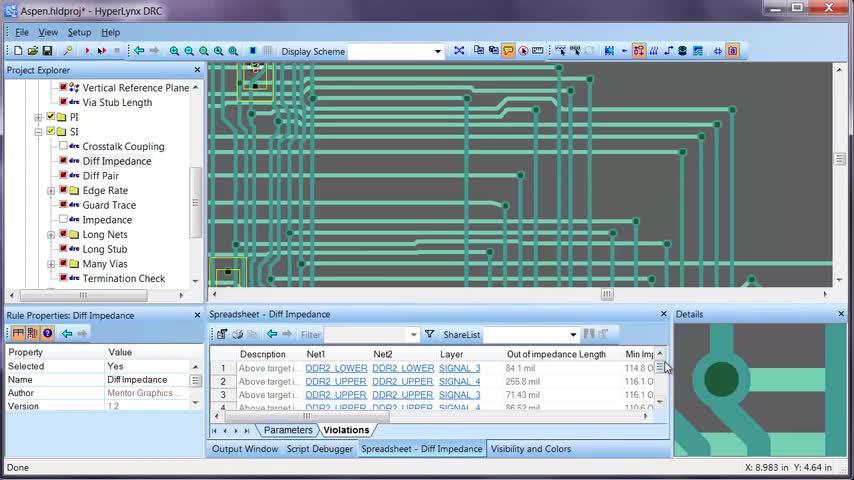This screenshot has height=480, width=854.
Task: Expand the Edge Rate tree node
Action: (x=51, y=191)
